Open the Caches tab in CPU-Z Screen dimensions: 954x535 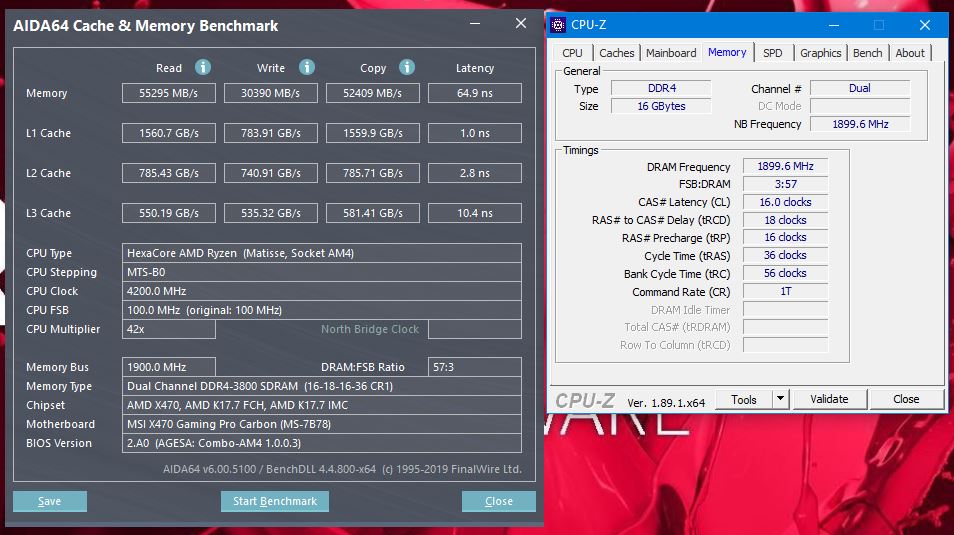click(x=616, y=53)
